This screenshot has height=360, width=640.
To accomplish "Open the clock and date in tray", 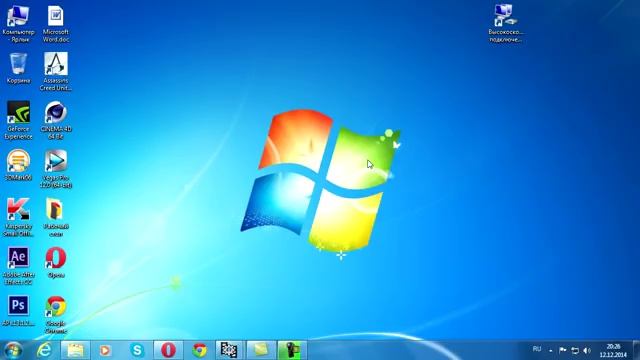I will point(613,351).
